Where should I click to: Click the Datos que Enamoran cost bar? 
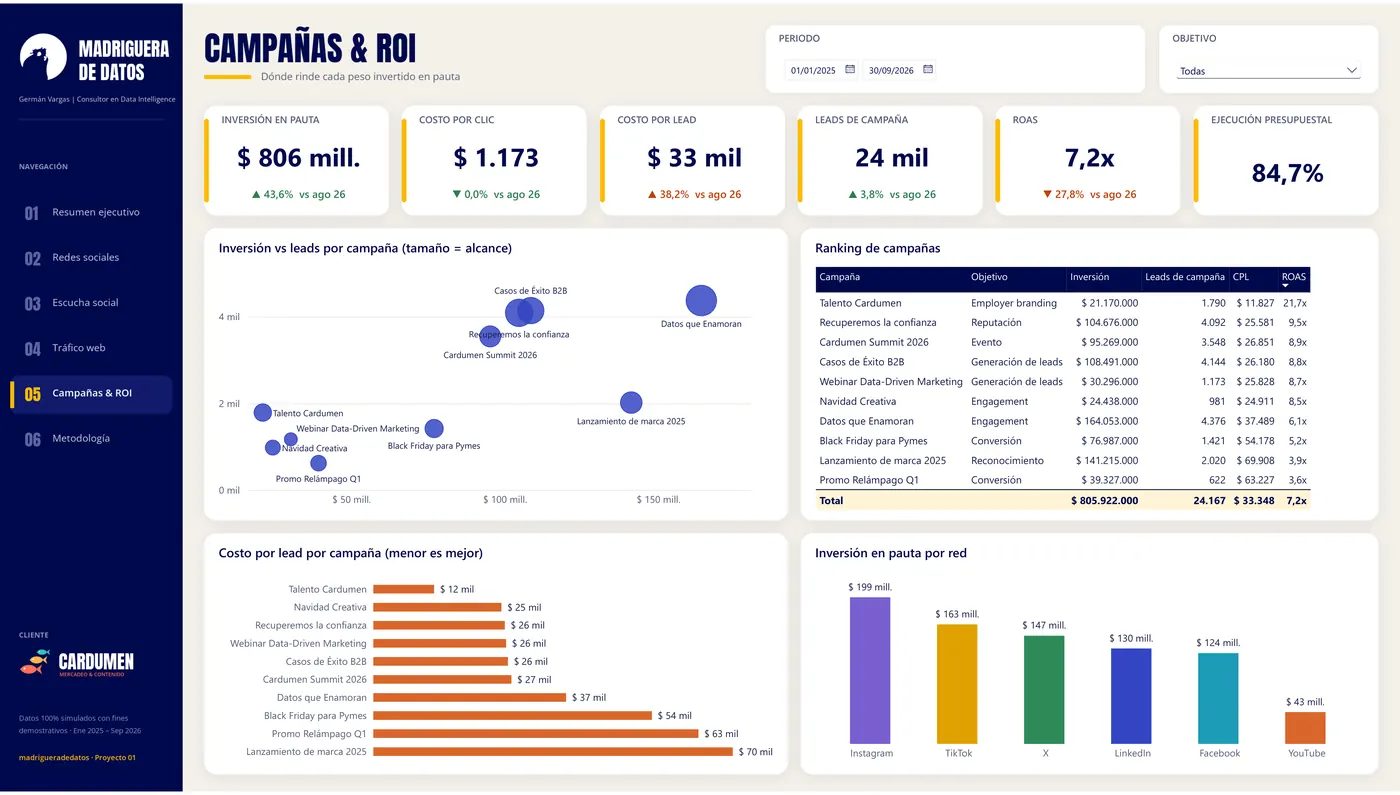point(470,697)
